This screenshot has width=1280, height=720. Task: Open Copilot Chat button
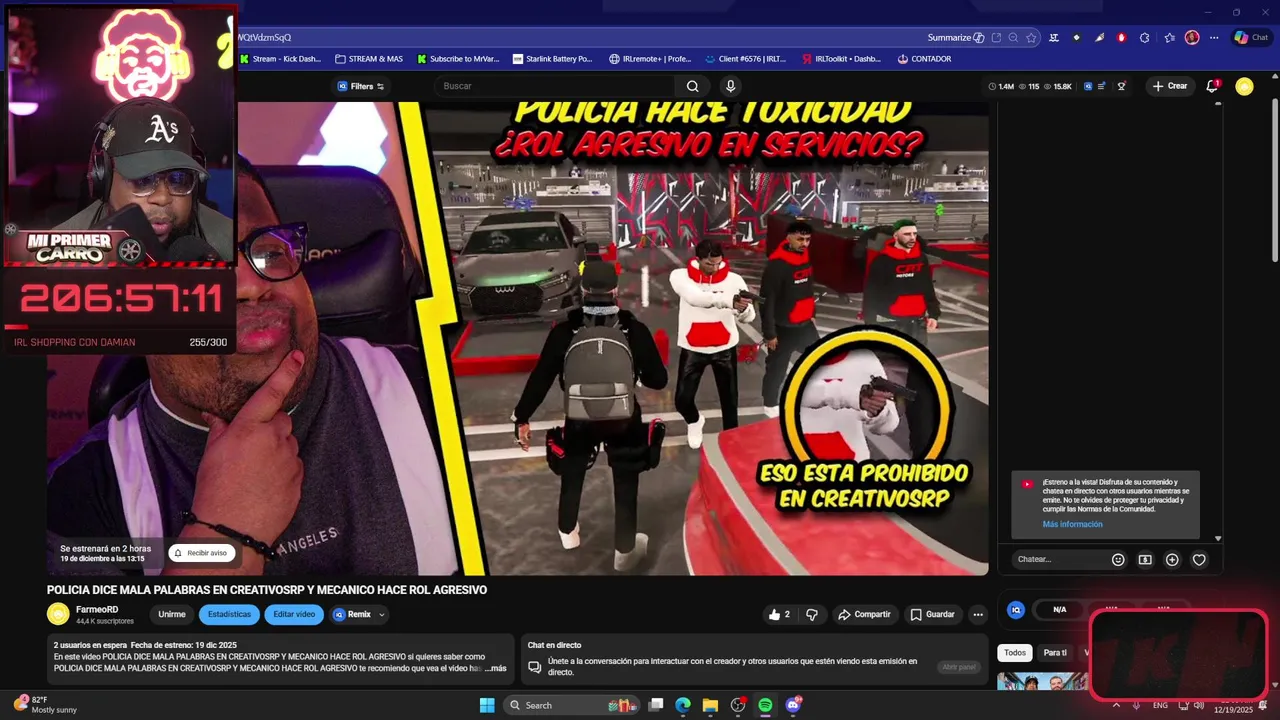click(x=1251, y=38)
